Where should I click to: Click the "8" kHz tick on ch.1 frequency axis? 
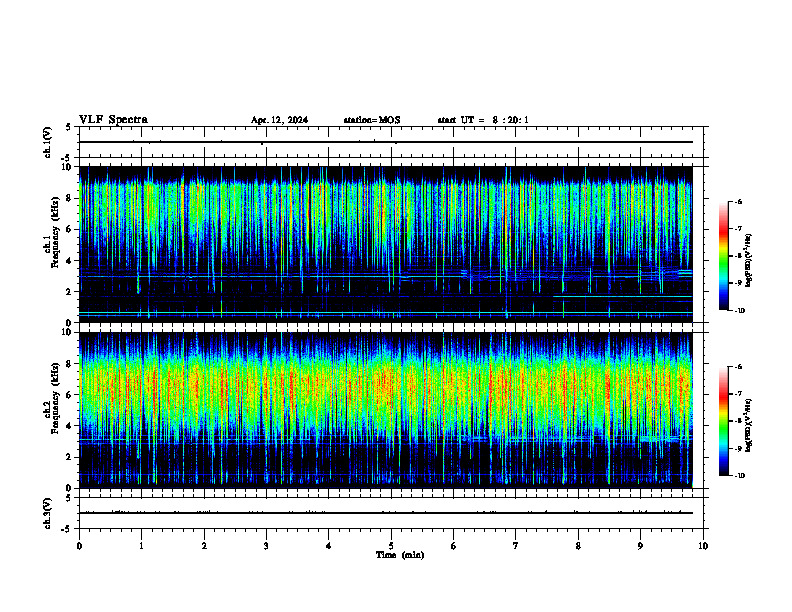(70, 198)
